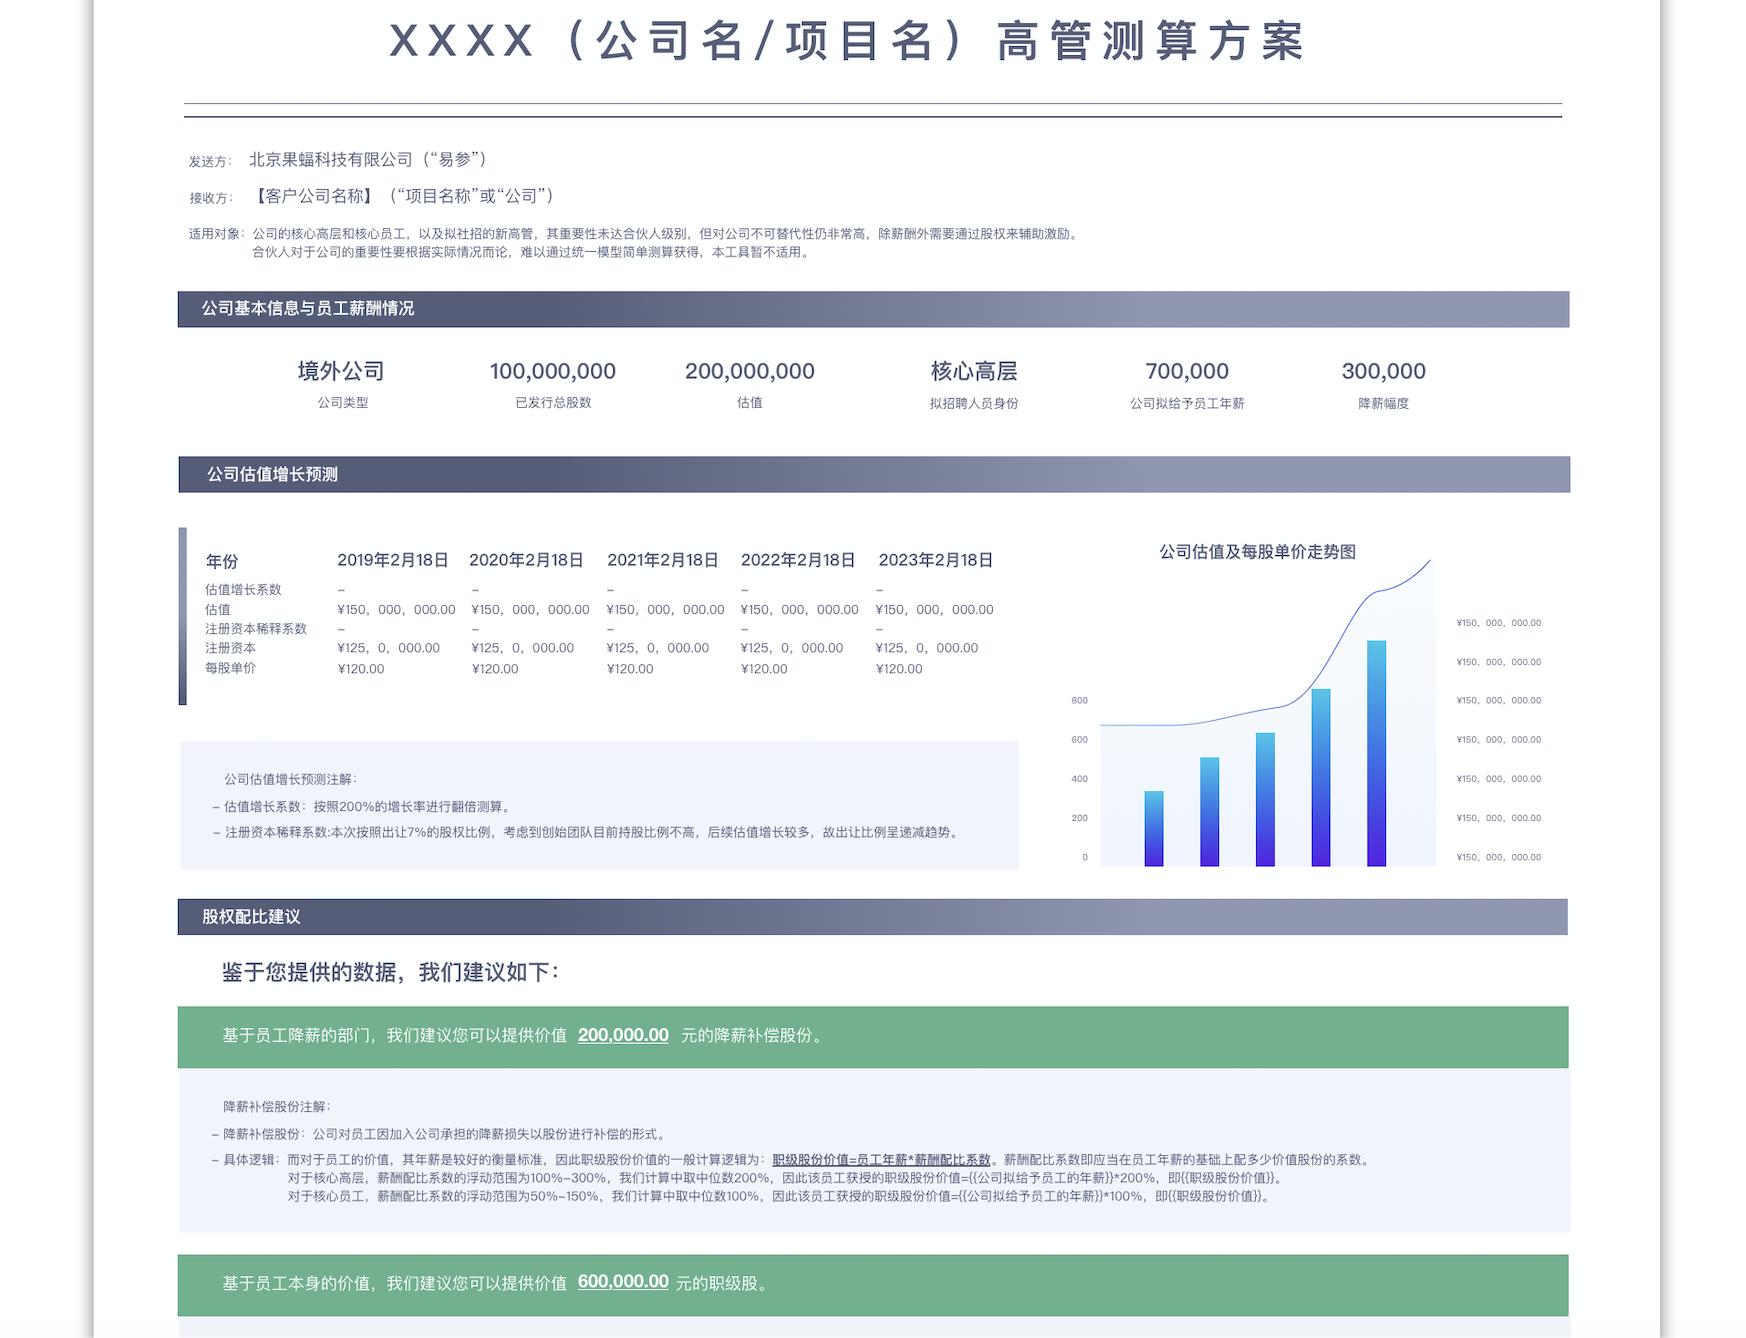
Task: Click ¥120.00 cell under 2023年2月18日
Action: pyautogui.click(x=899, y=669)
